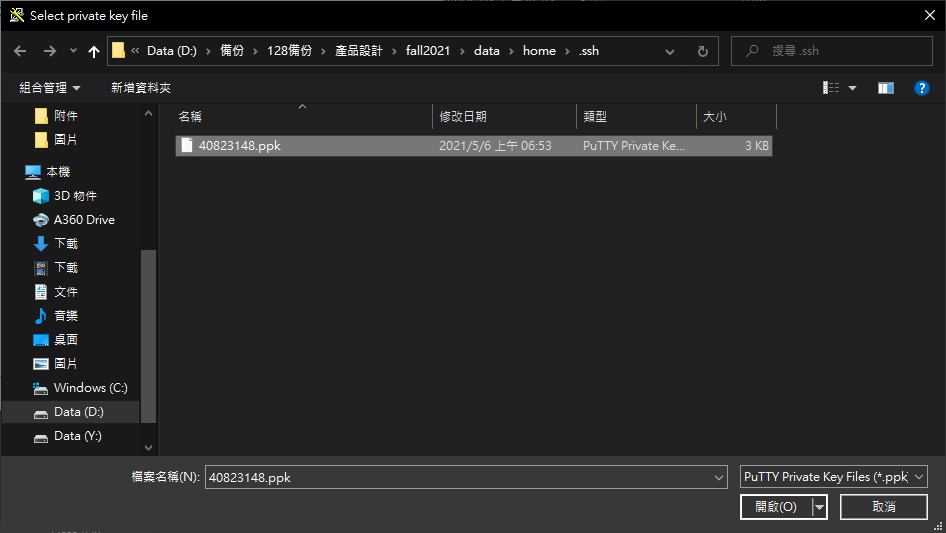
Task: Close the Select private key dialog
Action: coord(930,16)
